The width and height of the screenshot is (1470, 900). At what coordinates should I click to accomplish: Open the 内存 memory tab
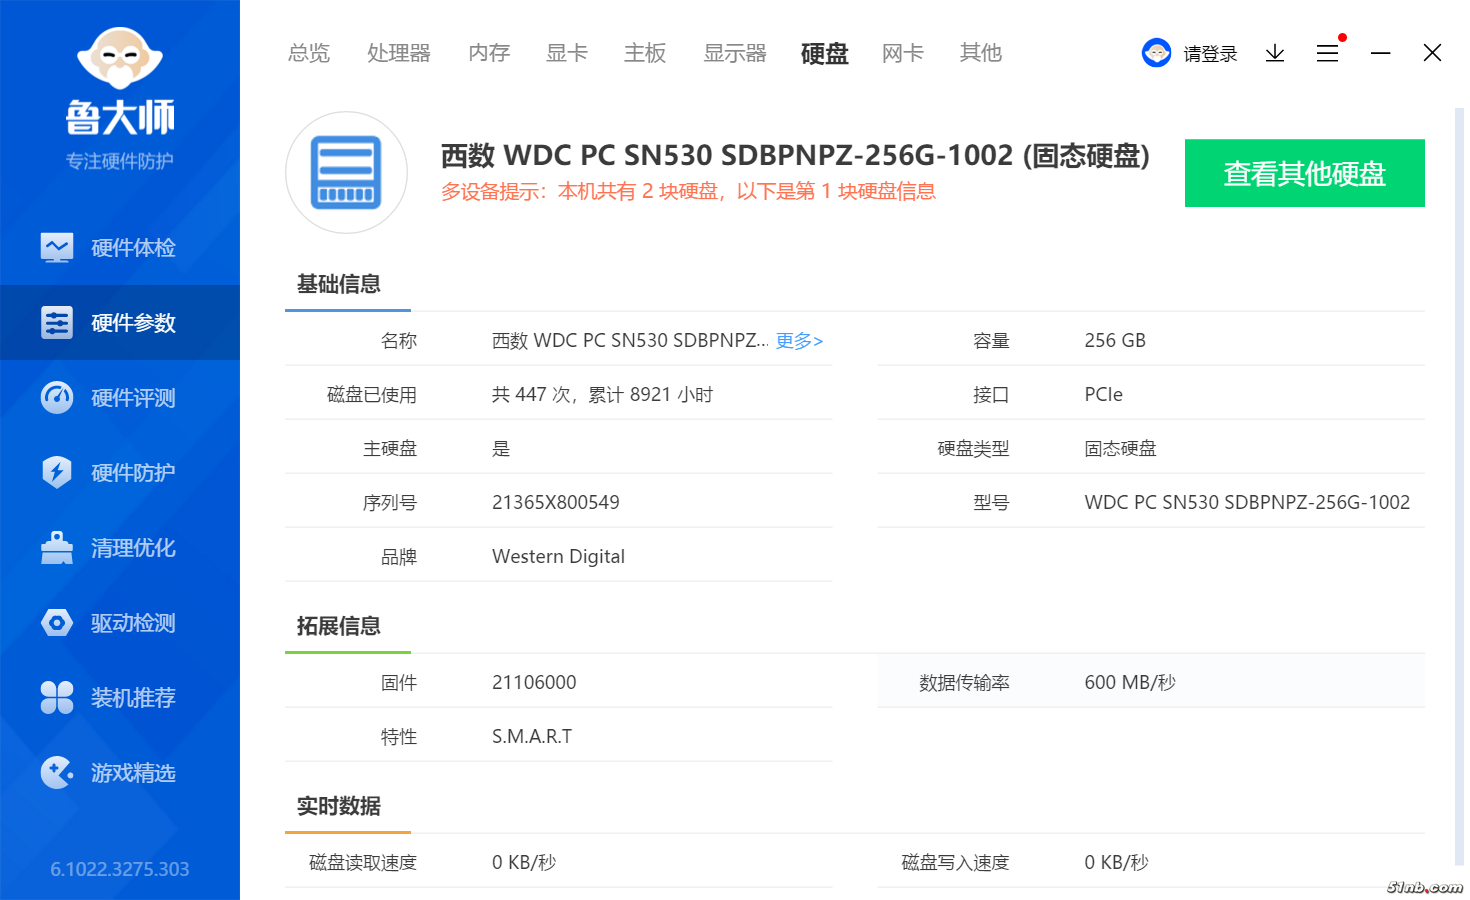(x=489, y=53)
